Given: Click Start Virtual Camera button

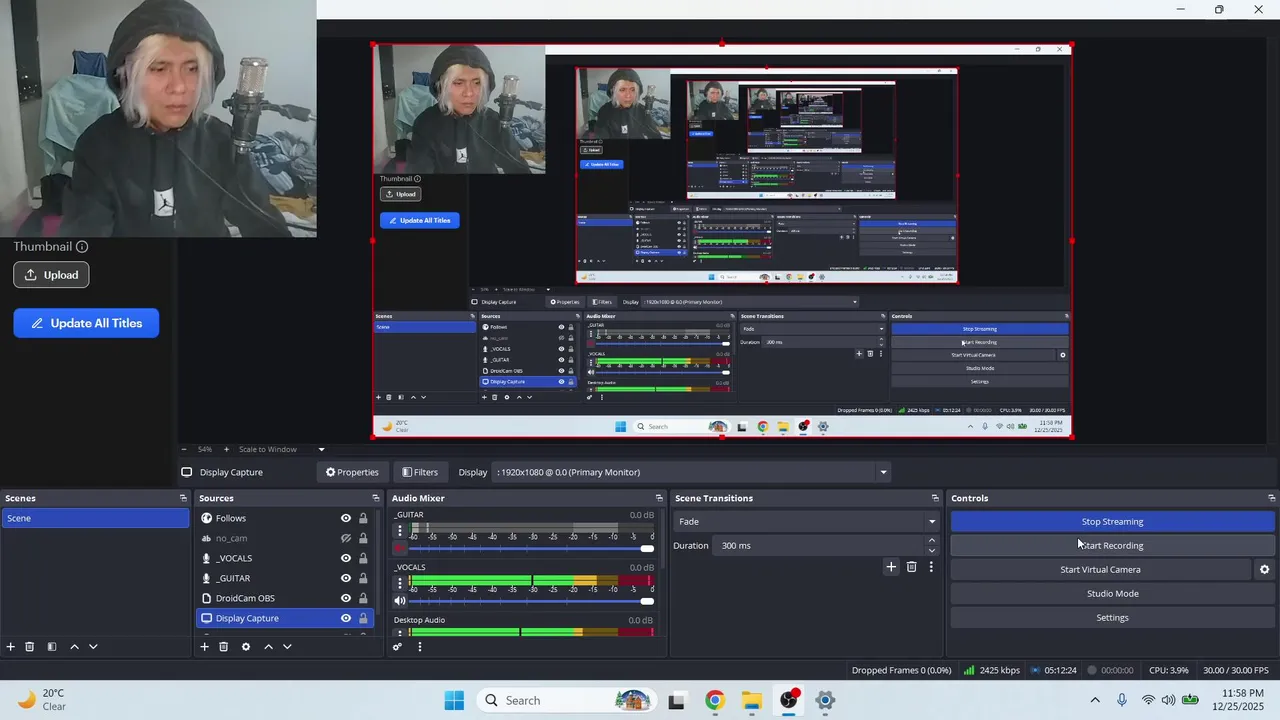Looking at the screenshot, I should (1100, 570).
